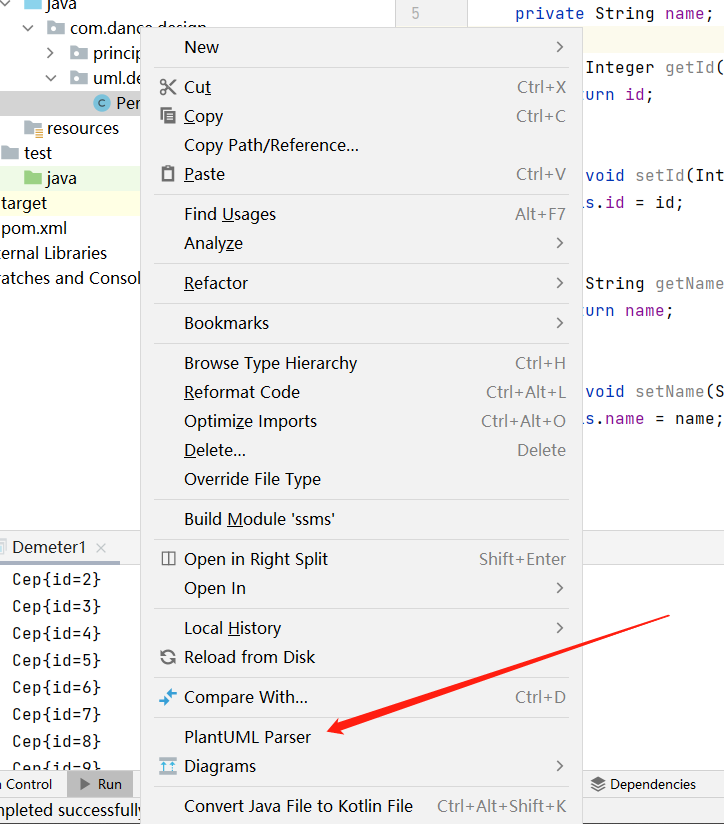
Task: Click the princip package folder icon
Action: click(x=79, y=53)
